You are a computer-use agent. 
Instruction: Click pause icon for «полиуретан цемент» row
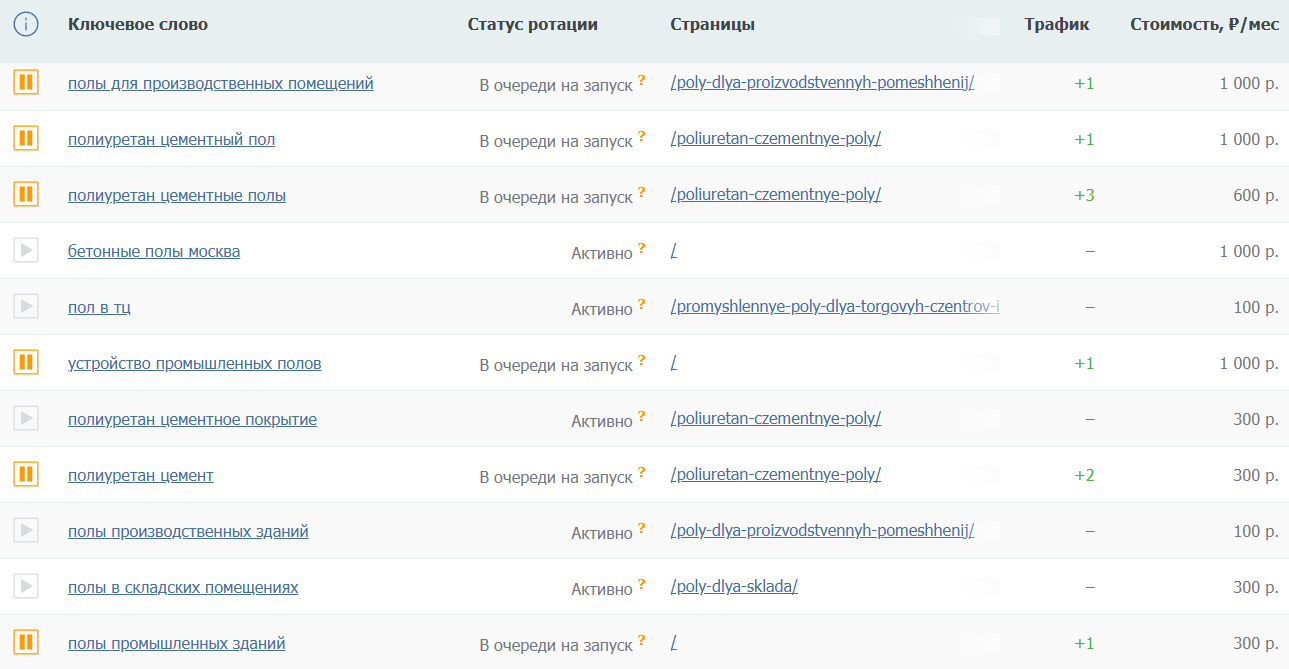[26, 474]
